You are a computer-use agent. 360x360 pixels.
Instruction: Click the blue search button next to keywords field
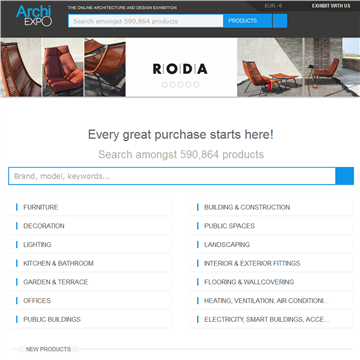tap(344, 176)
